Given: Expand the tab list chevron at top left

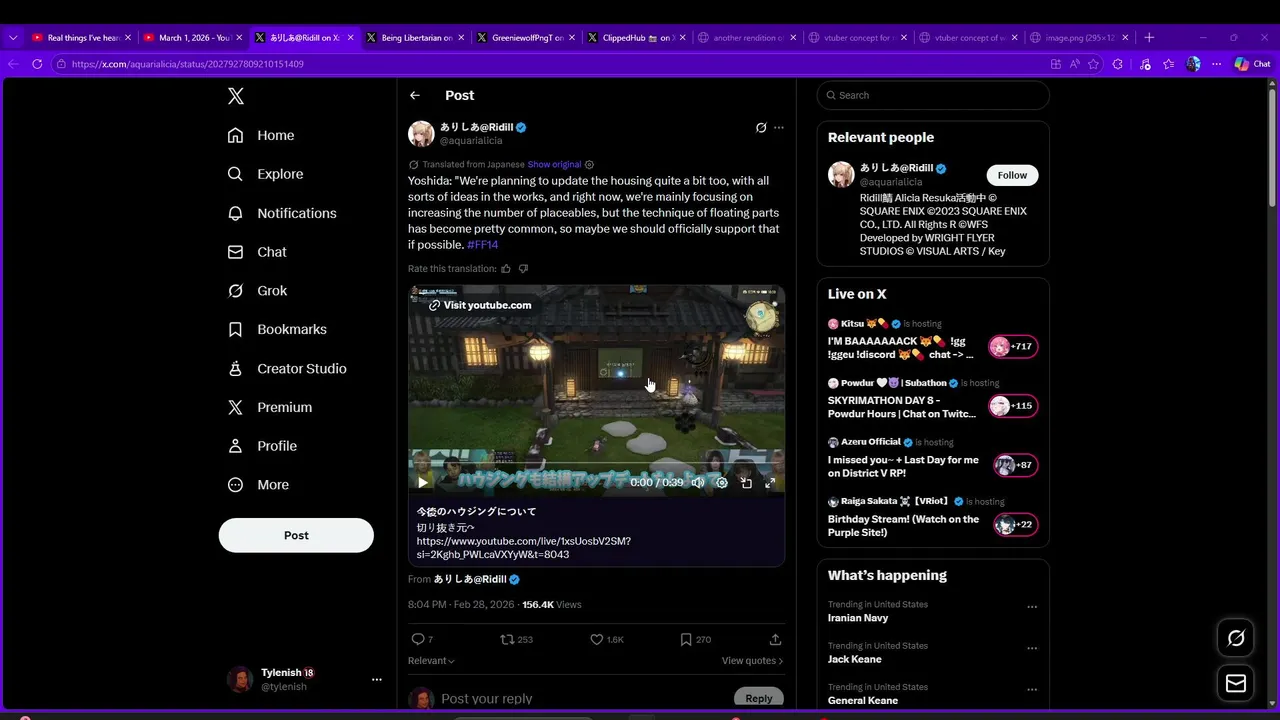Looking at the screenshot, I should click(x=13, y=37).
